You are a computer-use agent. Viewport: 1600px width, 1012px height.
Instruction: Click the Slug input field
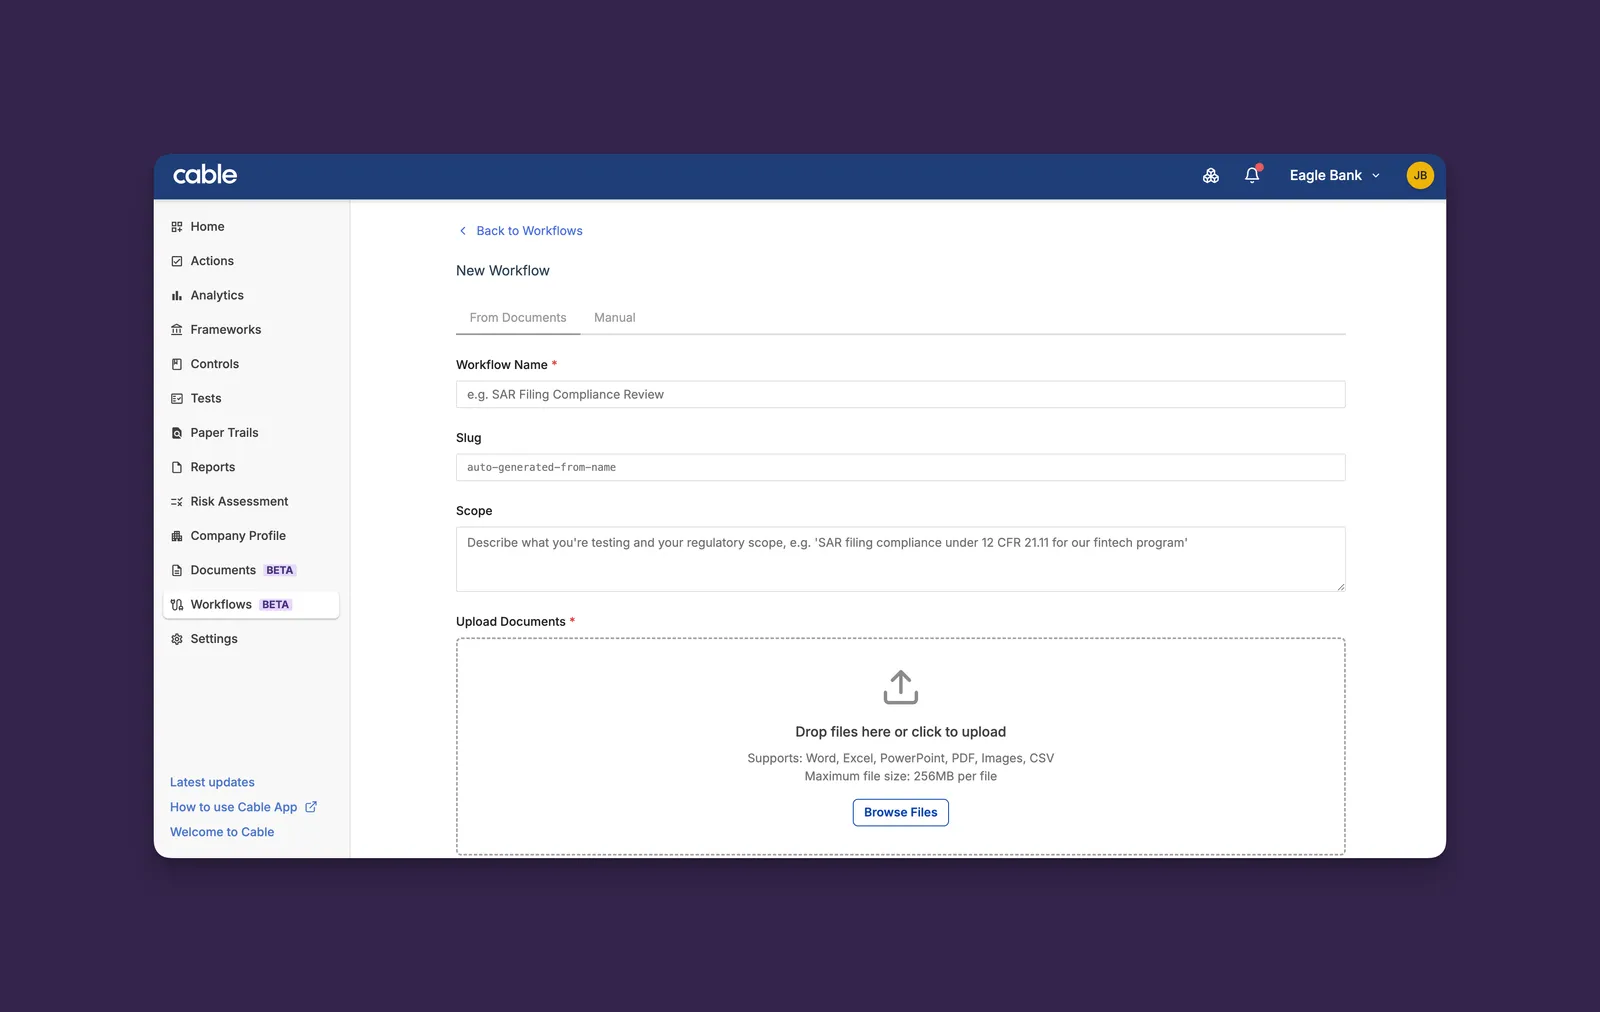(901, 467)
